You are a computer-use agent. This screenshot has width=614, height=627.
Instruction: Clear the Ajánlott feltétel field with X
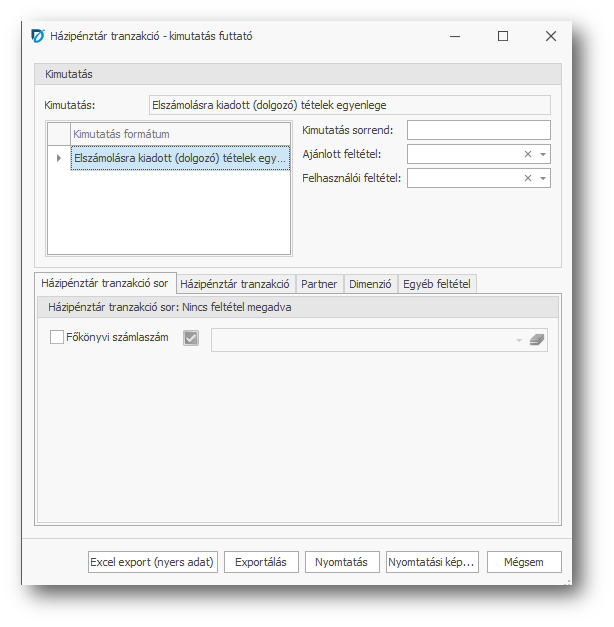(528, 154)
